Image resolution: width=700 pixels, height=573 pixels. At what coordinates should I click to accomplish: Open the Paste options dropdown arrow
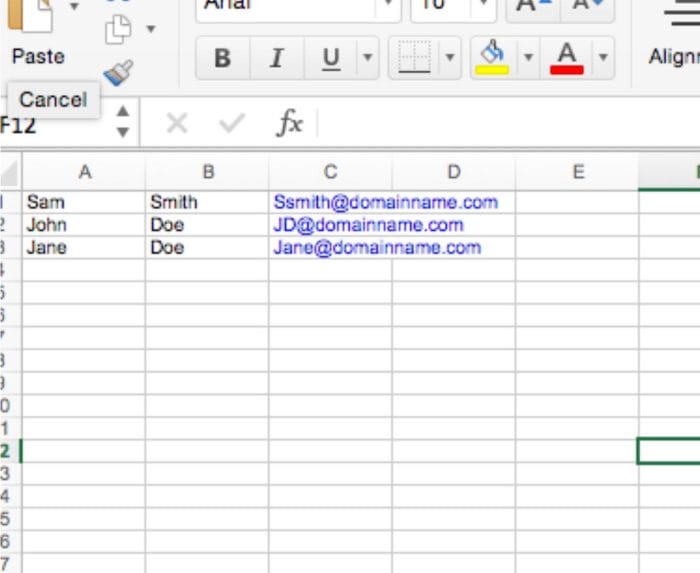coord(74,6)
